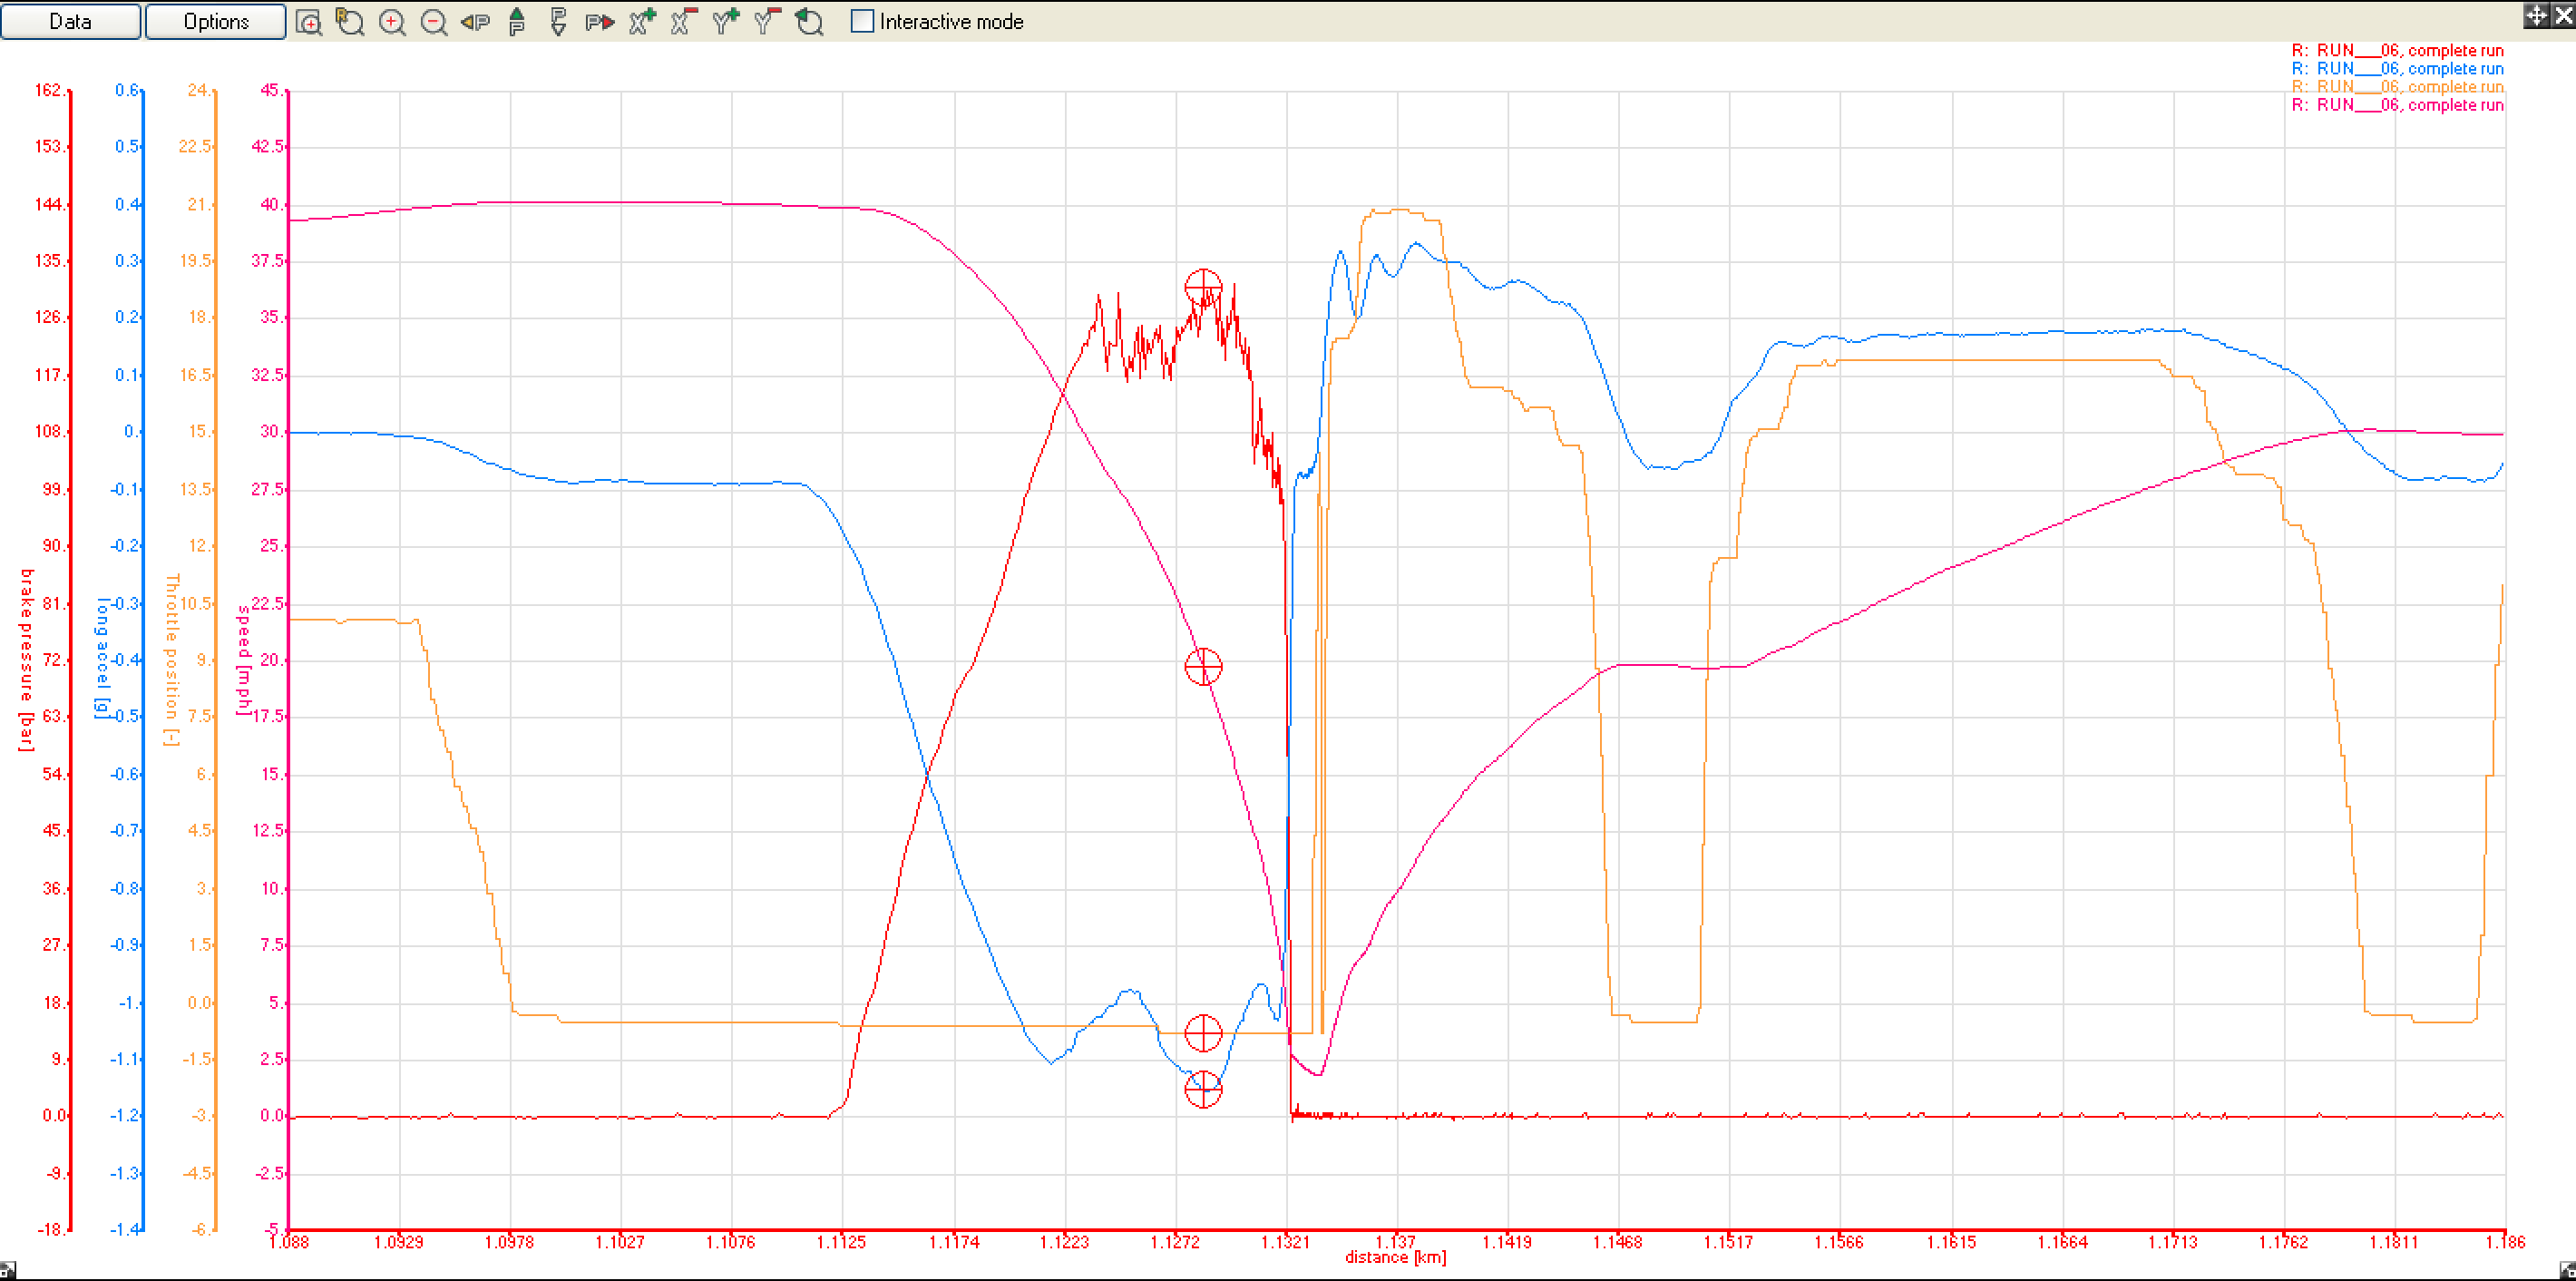2576x1281 pixels.
Task: Click the move panel crosshair icon
Action: (x=2536, y=14)
